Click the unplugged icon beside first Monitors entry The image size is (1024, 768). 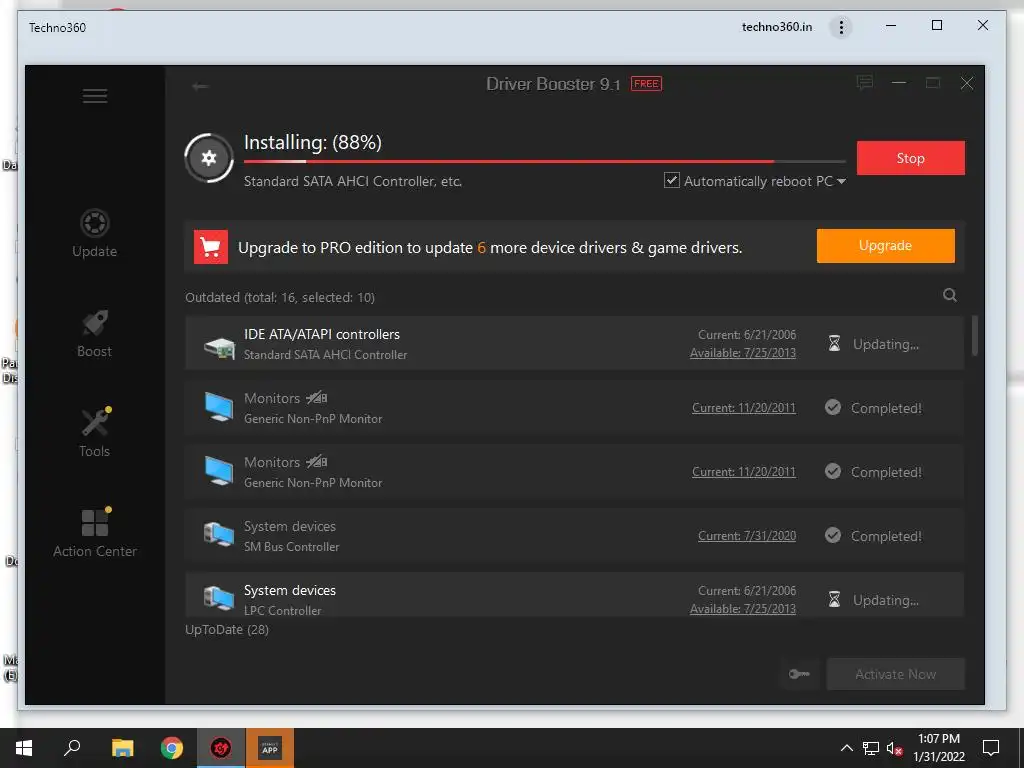tap(317, 397)
